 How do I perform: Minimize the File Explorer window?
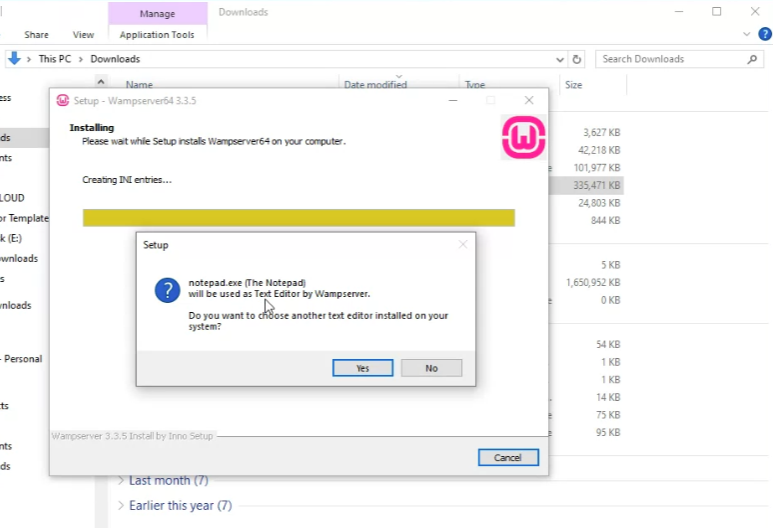679,11
